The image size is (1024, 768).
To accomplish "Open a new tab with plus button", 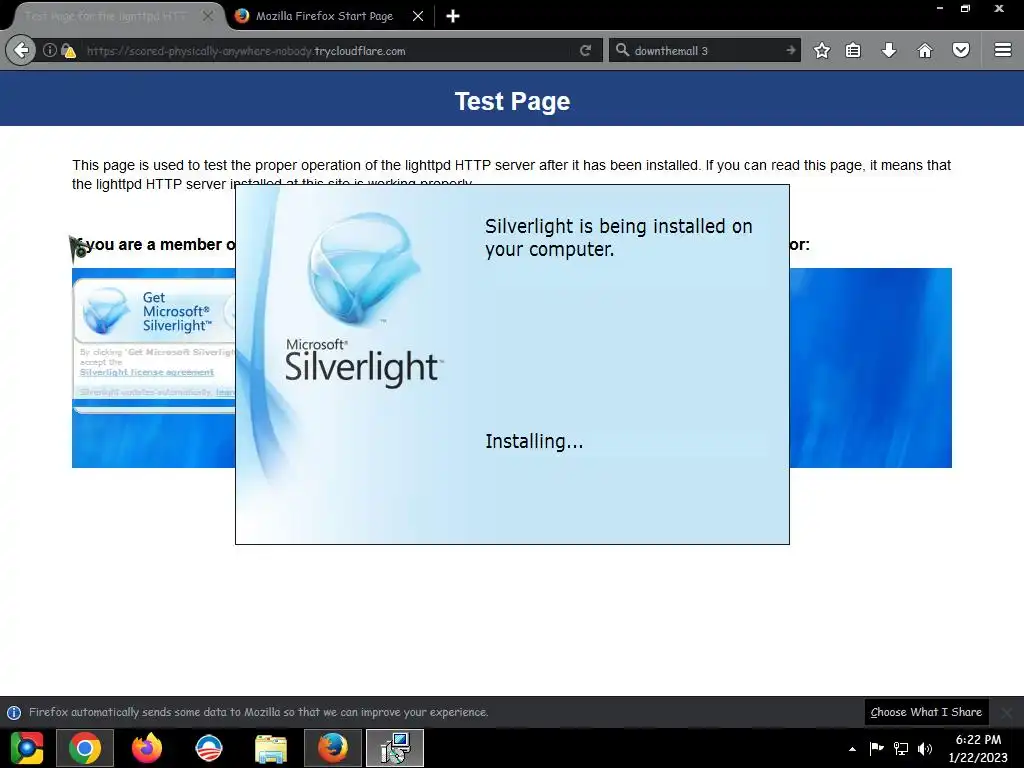I will tap(453, 16).
